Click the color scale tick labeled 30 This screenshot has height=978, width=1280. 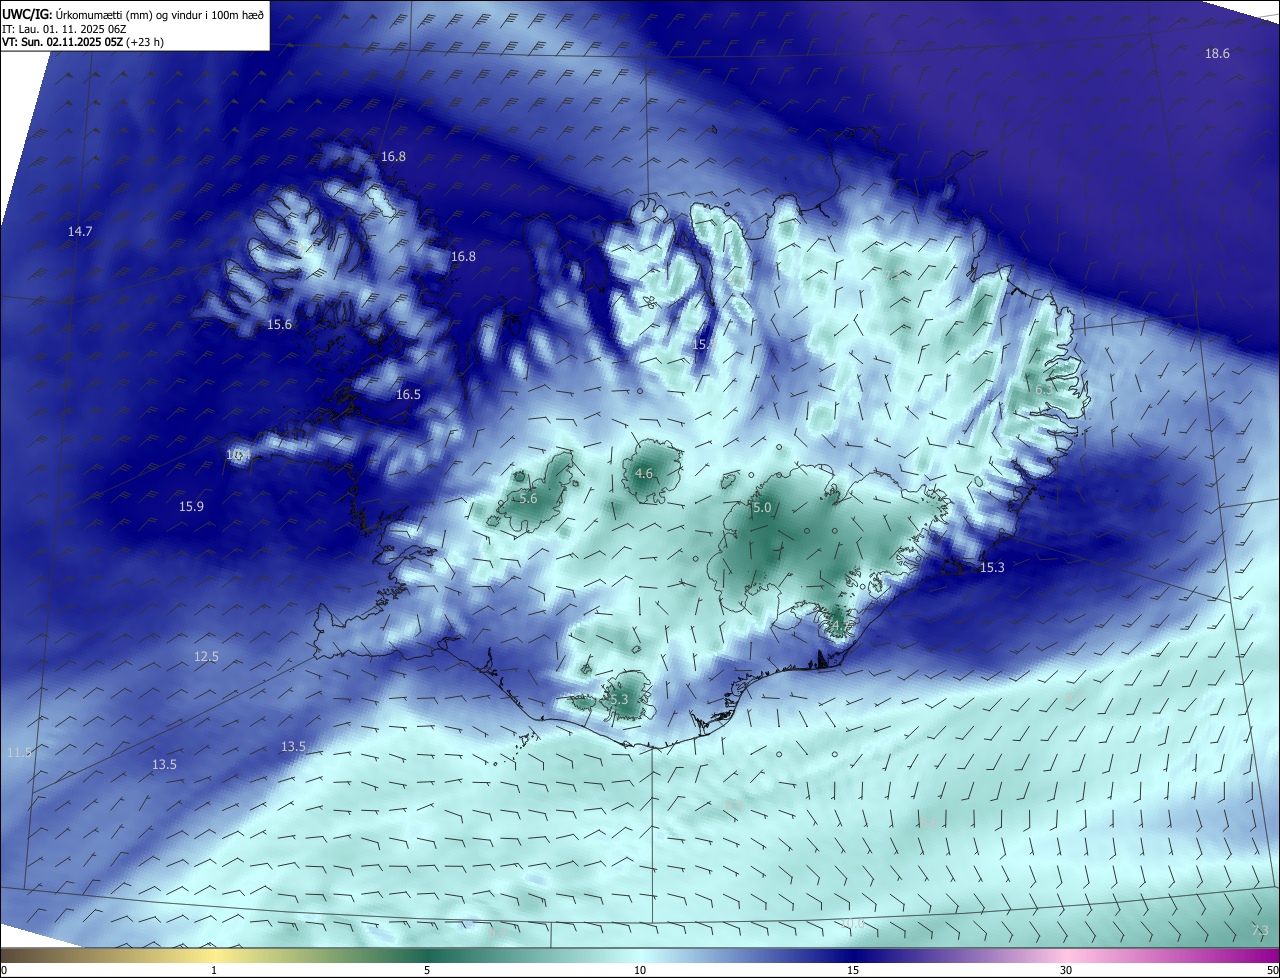tap(1066, 970)
